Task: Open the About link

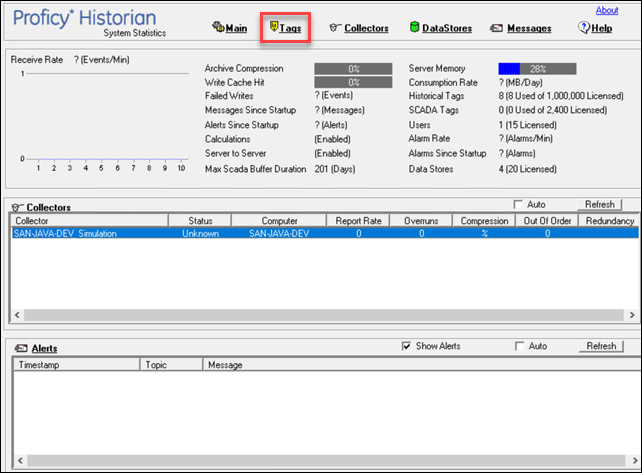Action: (607, 10)
